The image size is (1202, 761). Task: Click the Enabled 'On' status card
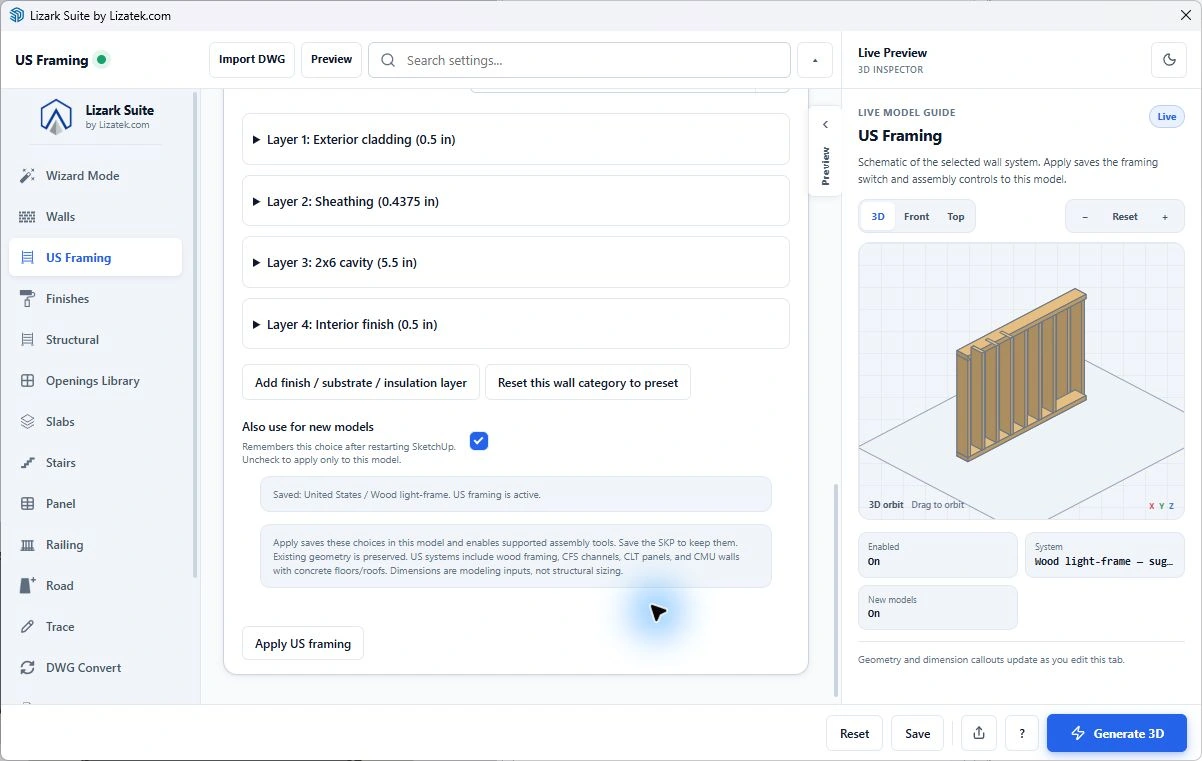click(938, 555)
